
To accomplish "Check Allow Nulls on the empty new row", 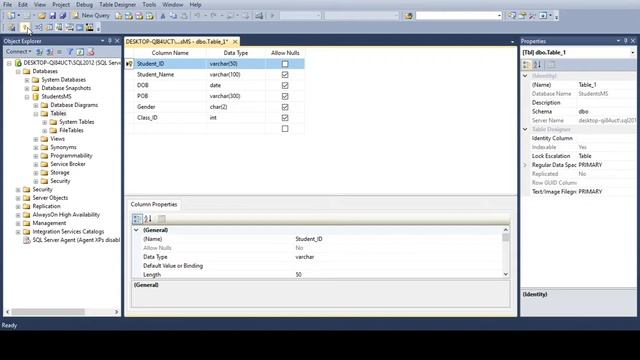I will tap(285, 129).
